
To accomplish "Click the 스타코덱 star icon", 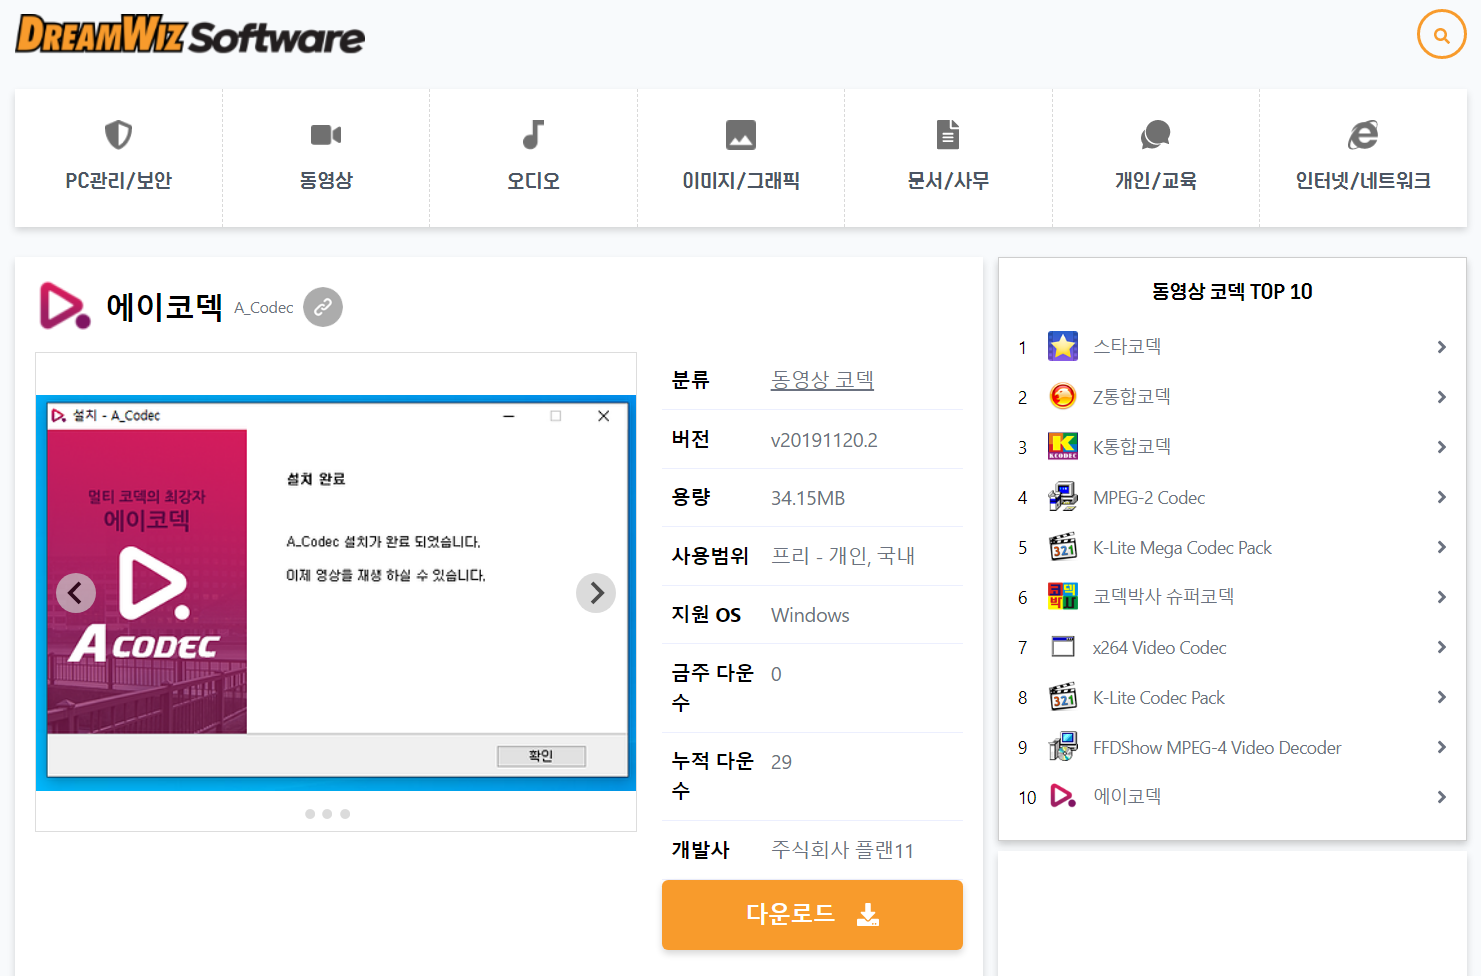I will (1062, 346).
